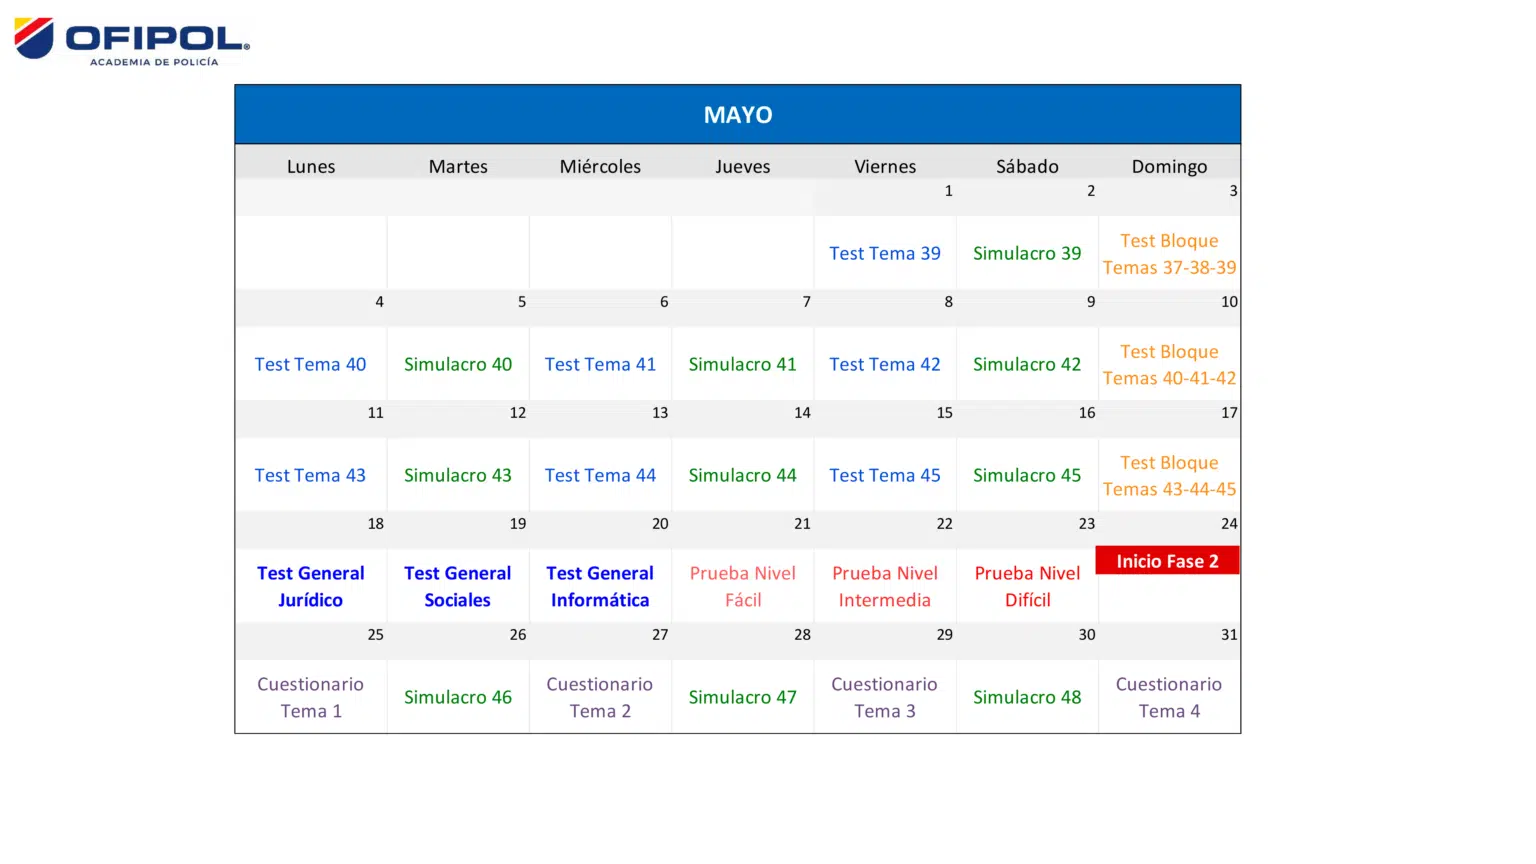Click Prueba Nivel Difícil
Image resolution: width=1536 pixels, height=864 pixels.
(1027, 586)
